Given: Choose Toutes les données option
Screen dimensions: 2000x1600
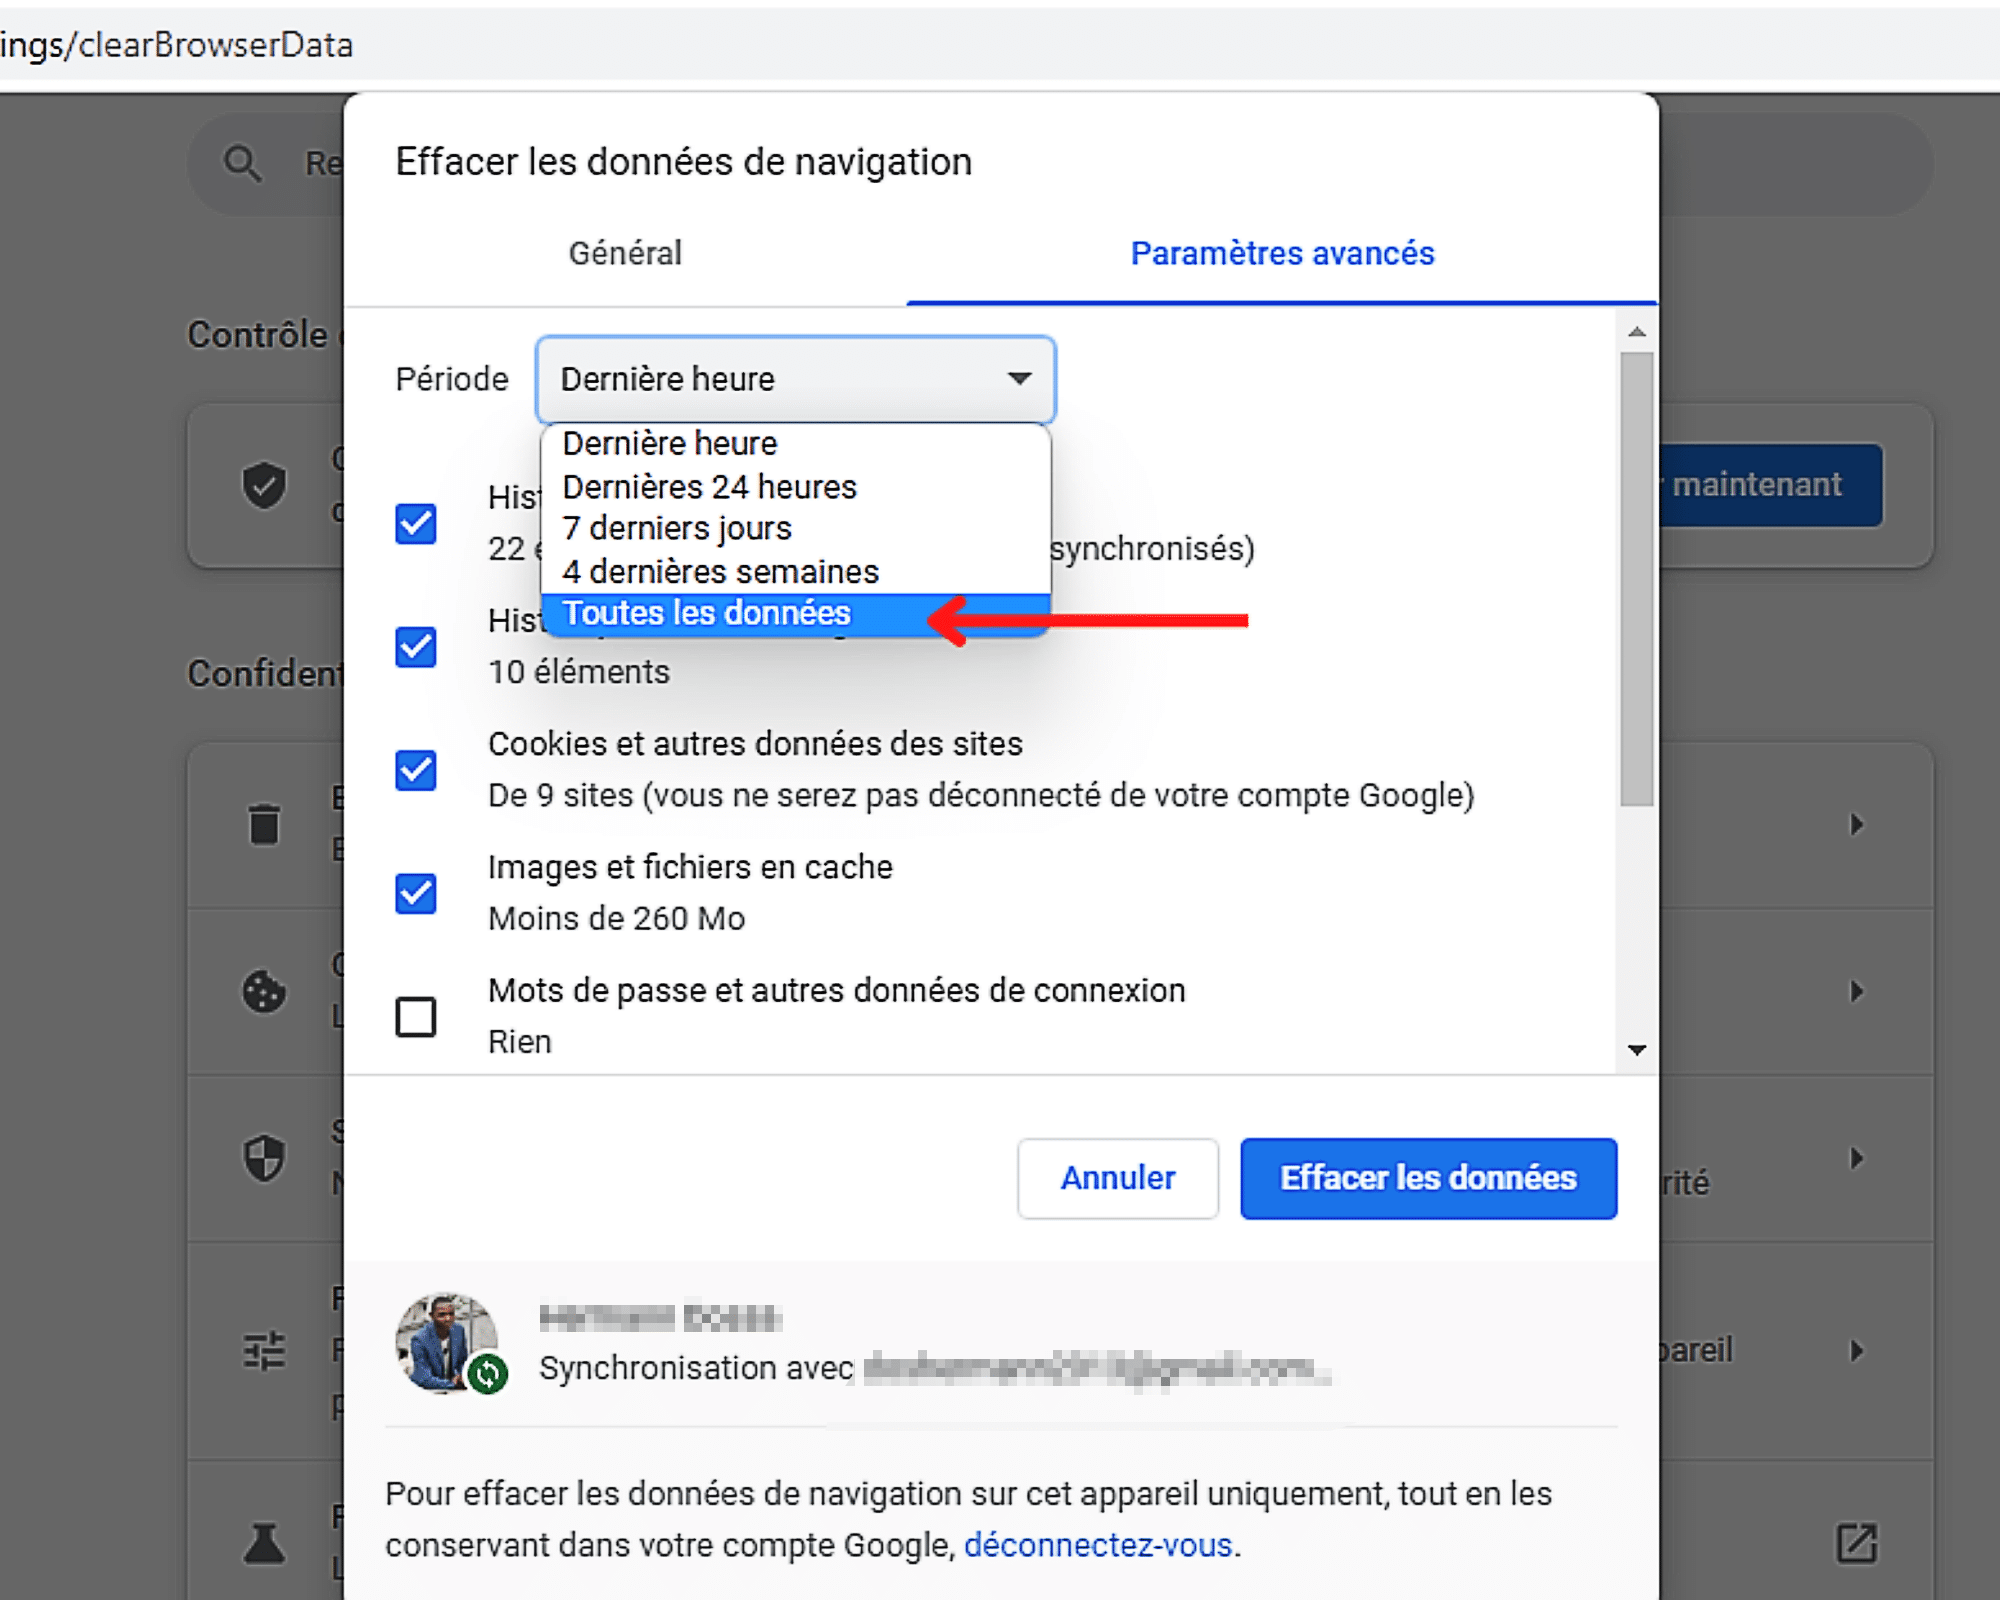Looking at the screenshot, I should [795, 613].
